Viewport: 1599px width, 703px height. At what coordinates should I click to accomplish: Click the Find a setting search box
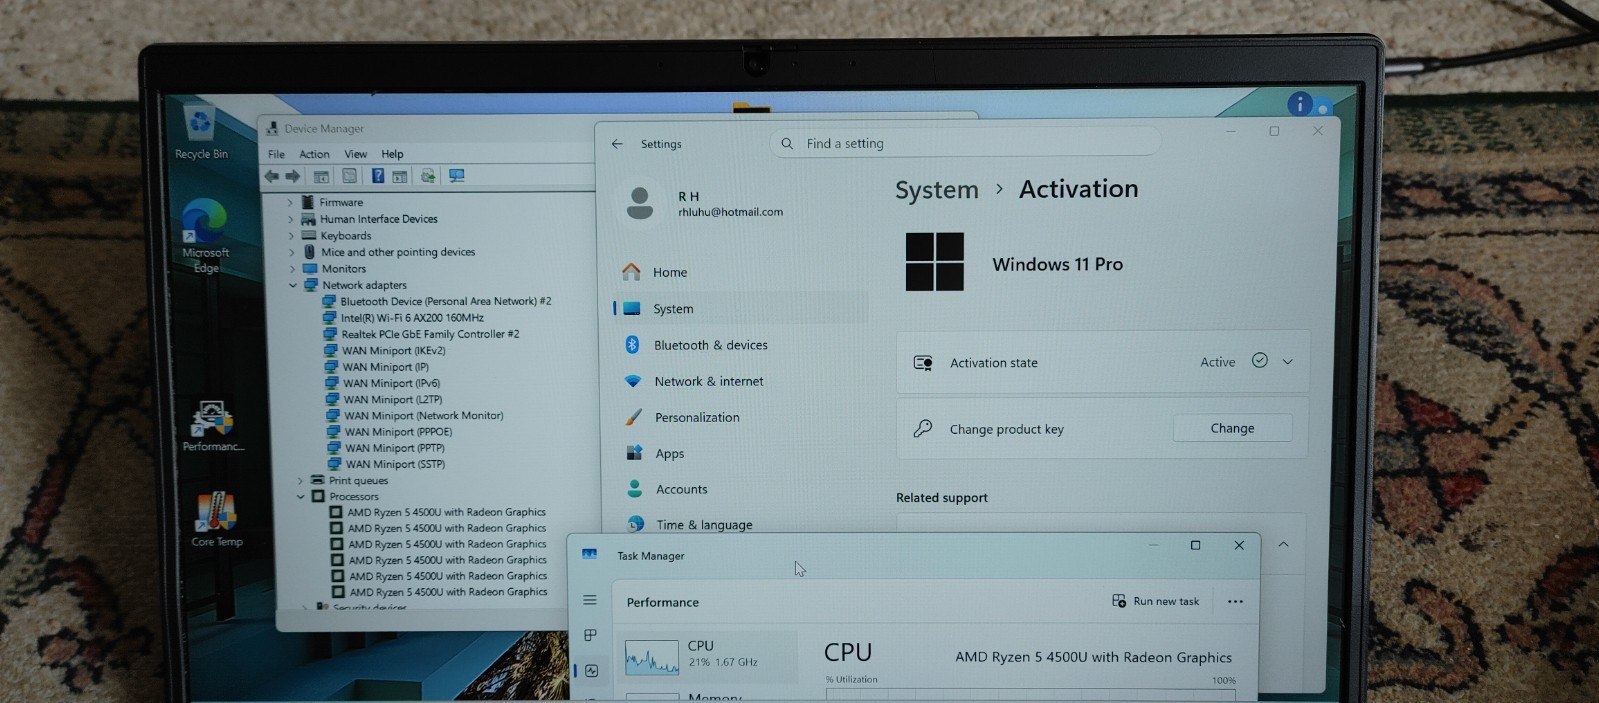click(965, 144)
